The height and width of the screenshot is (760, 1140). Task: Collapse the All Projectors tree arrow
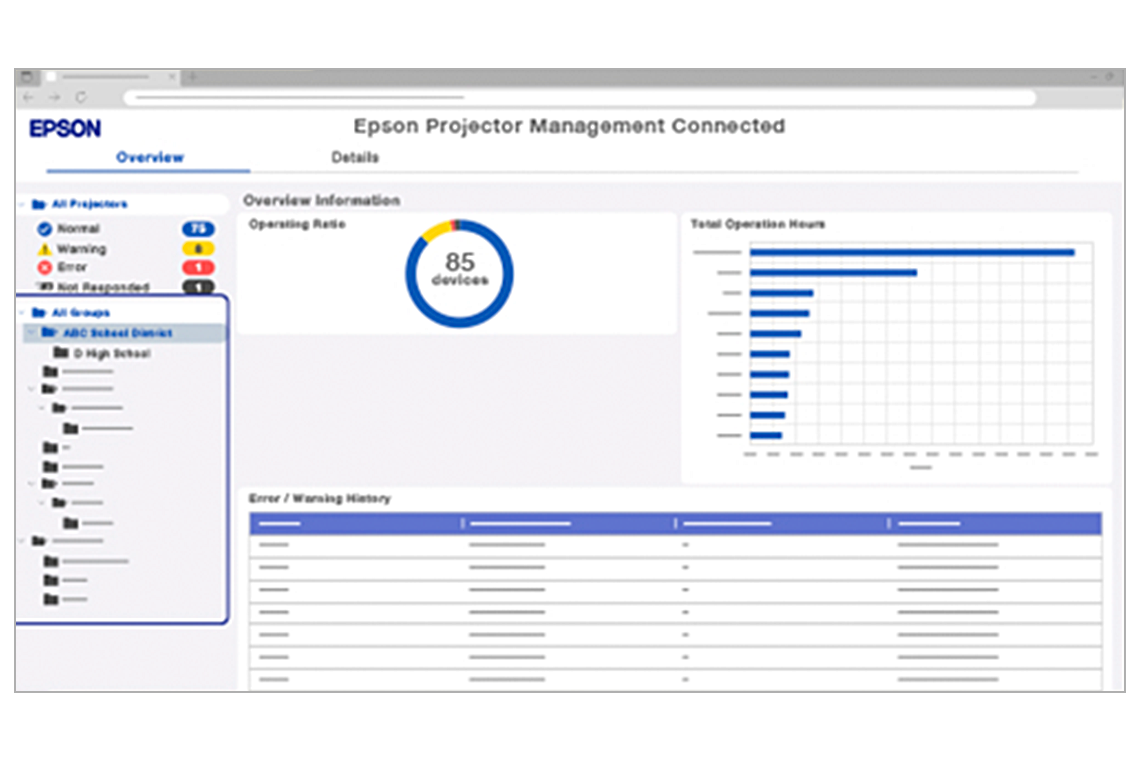[23, 204]
